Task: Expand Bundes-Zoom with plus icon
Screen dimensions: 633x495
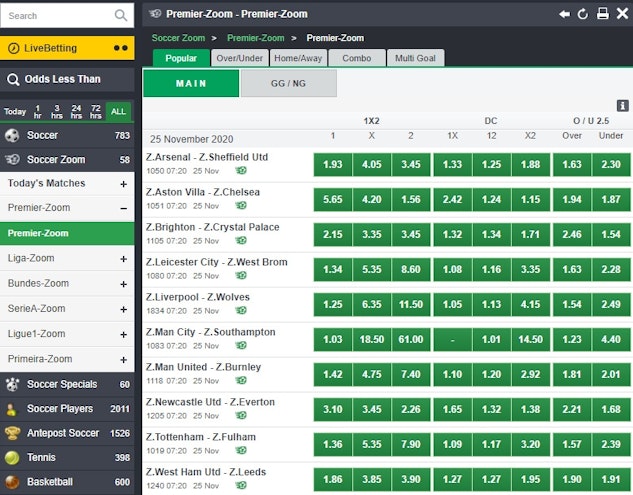Action: pos(124,284)
